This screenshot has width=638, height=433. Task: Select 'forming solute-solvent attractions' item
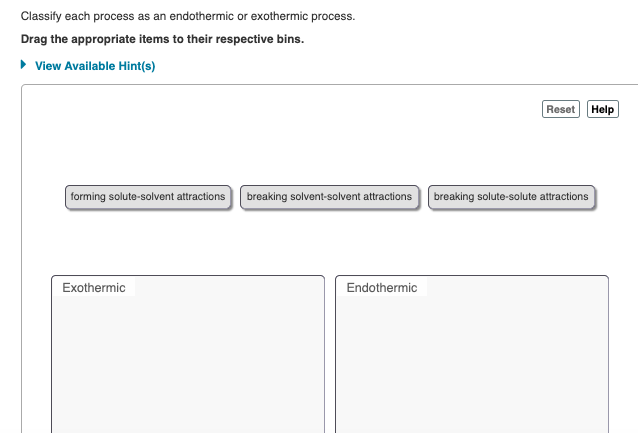148,197
